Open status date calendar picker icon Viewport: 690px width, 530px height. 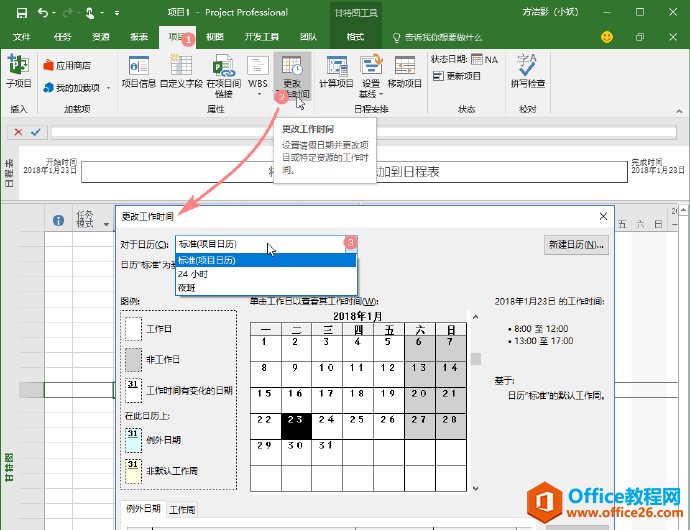tap(477, 59)
